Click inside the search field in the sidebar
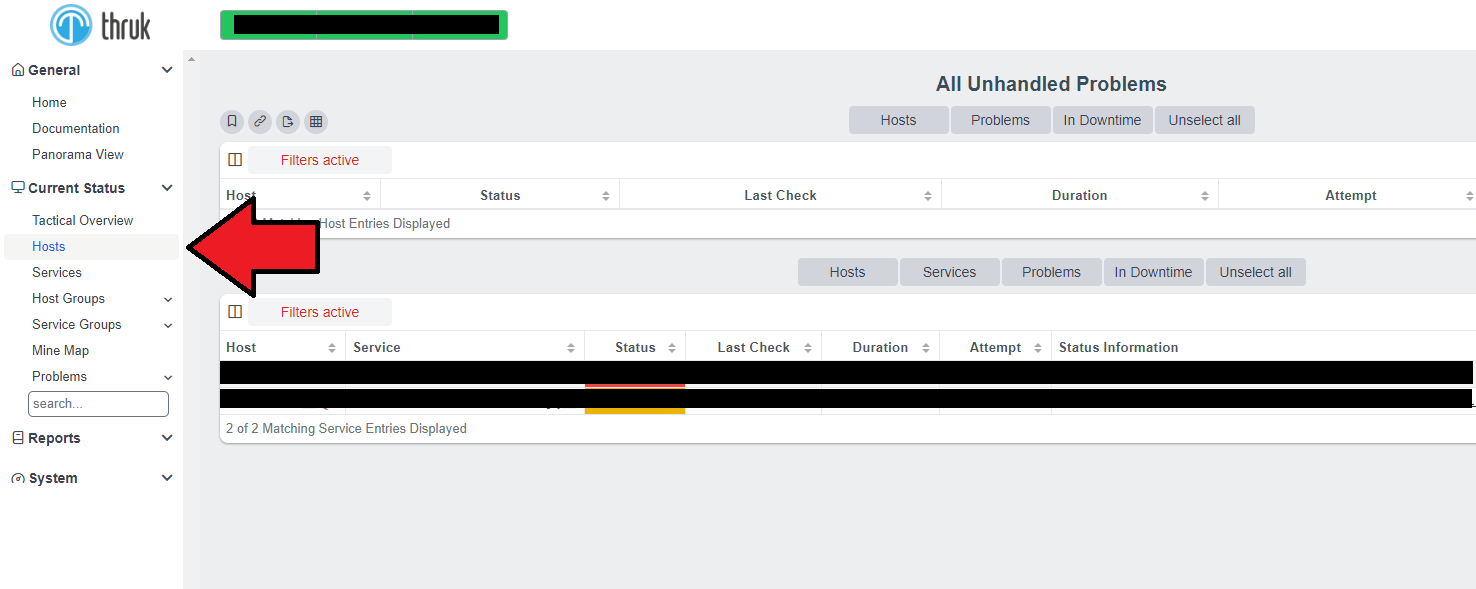Viewport: 1476px width, 589px height. click(98, 403)
